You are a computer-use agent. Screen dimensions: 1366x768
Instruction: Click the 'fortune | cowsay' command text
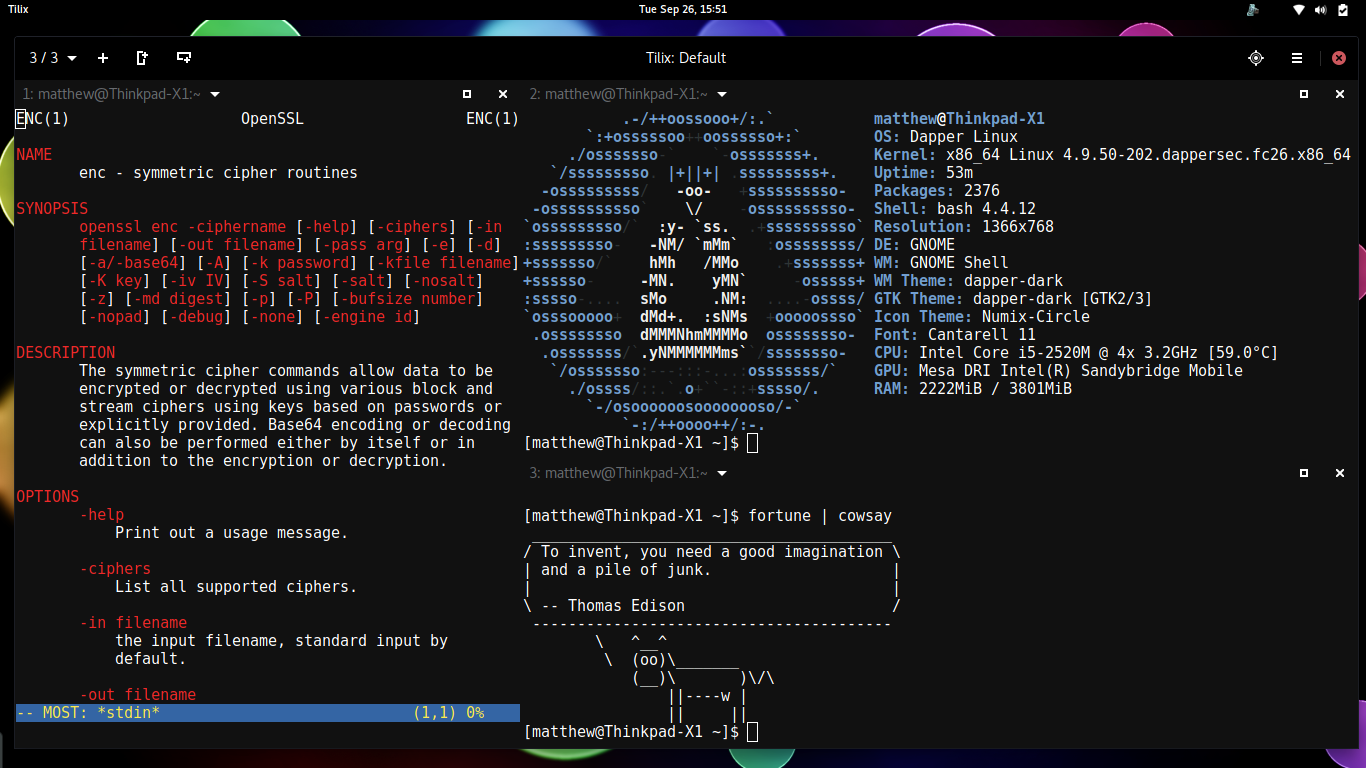click(x=820, y=517)
